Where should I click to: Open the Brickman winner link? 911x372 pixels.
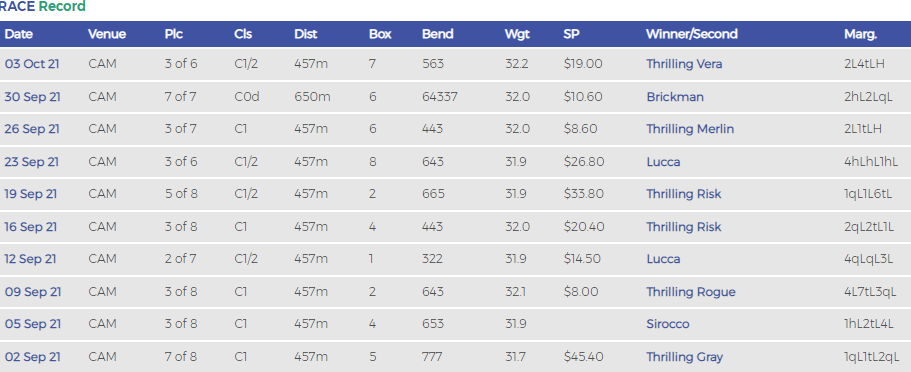(x=675, y=96)
